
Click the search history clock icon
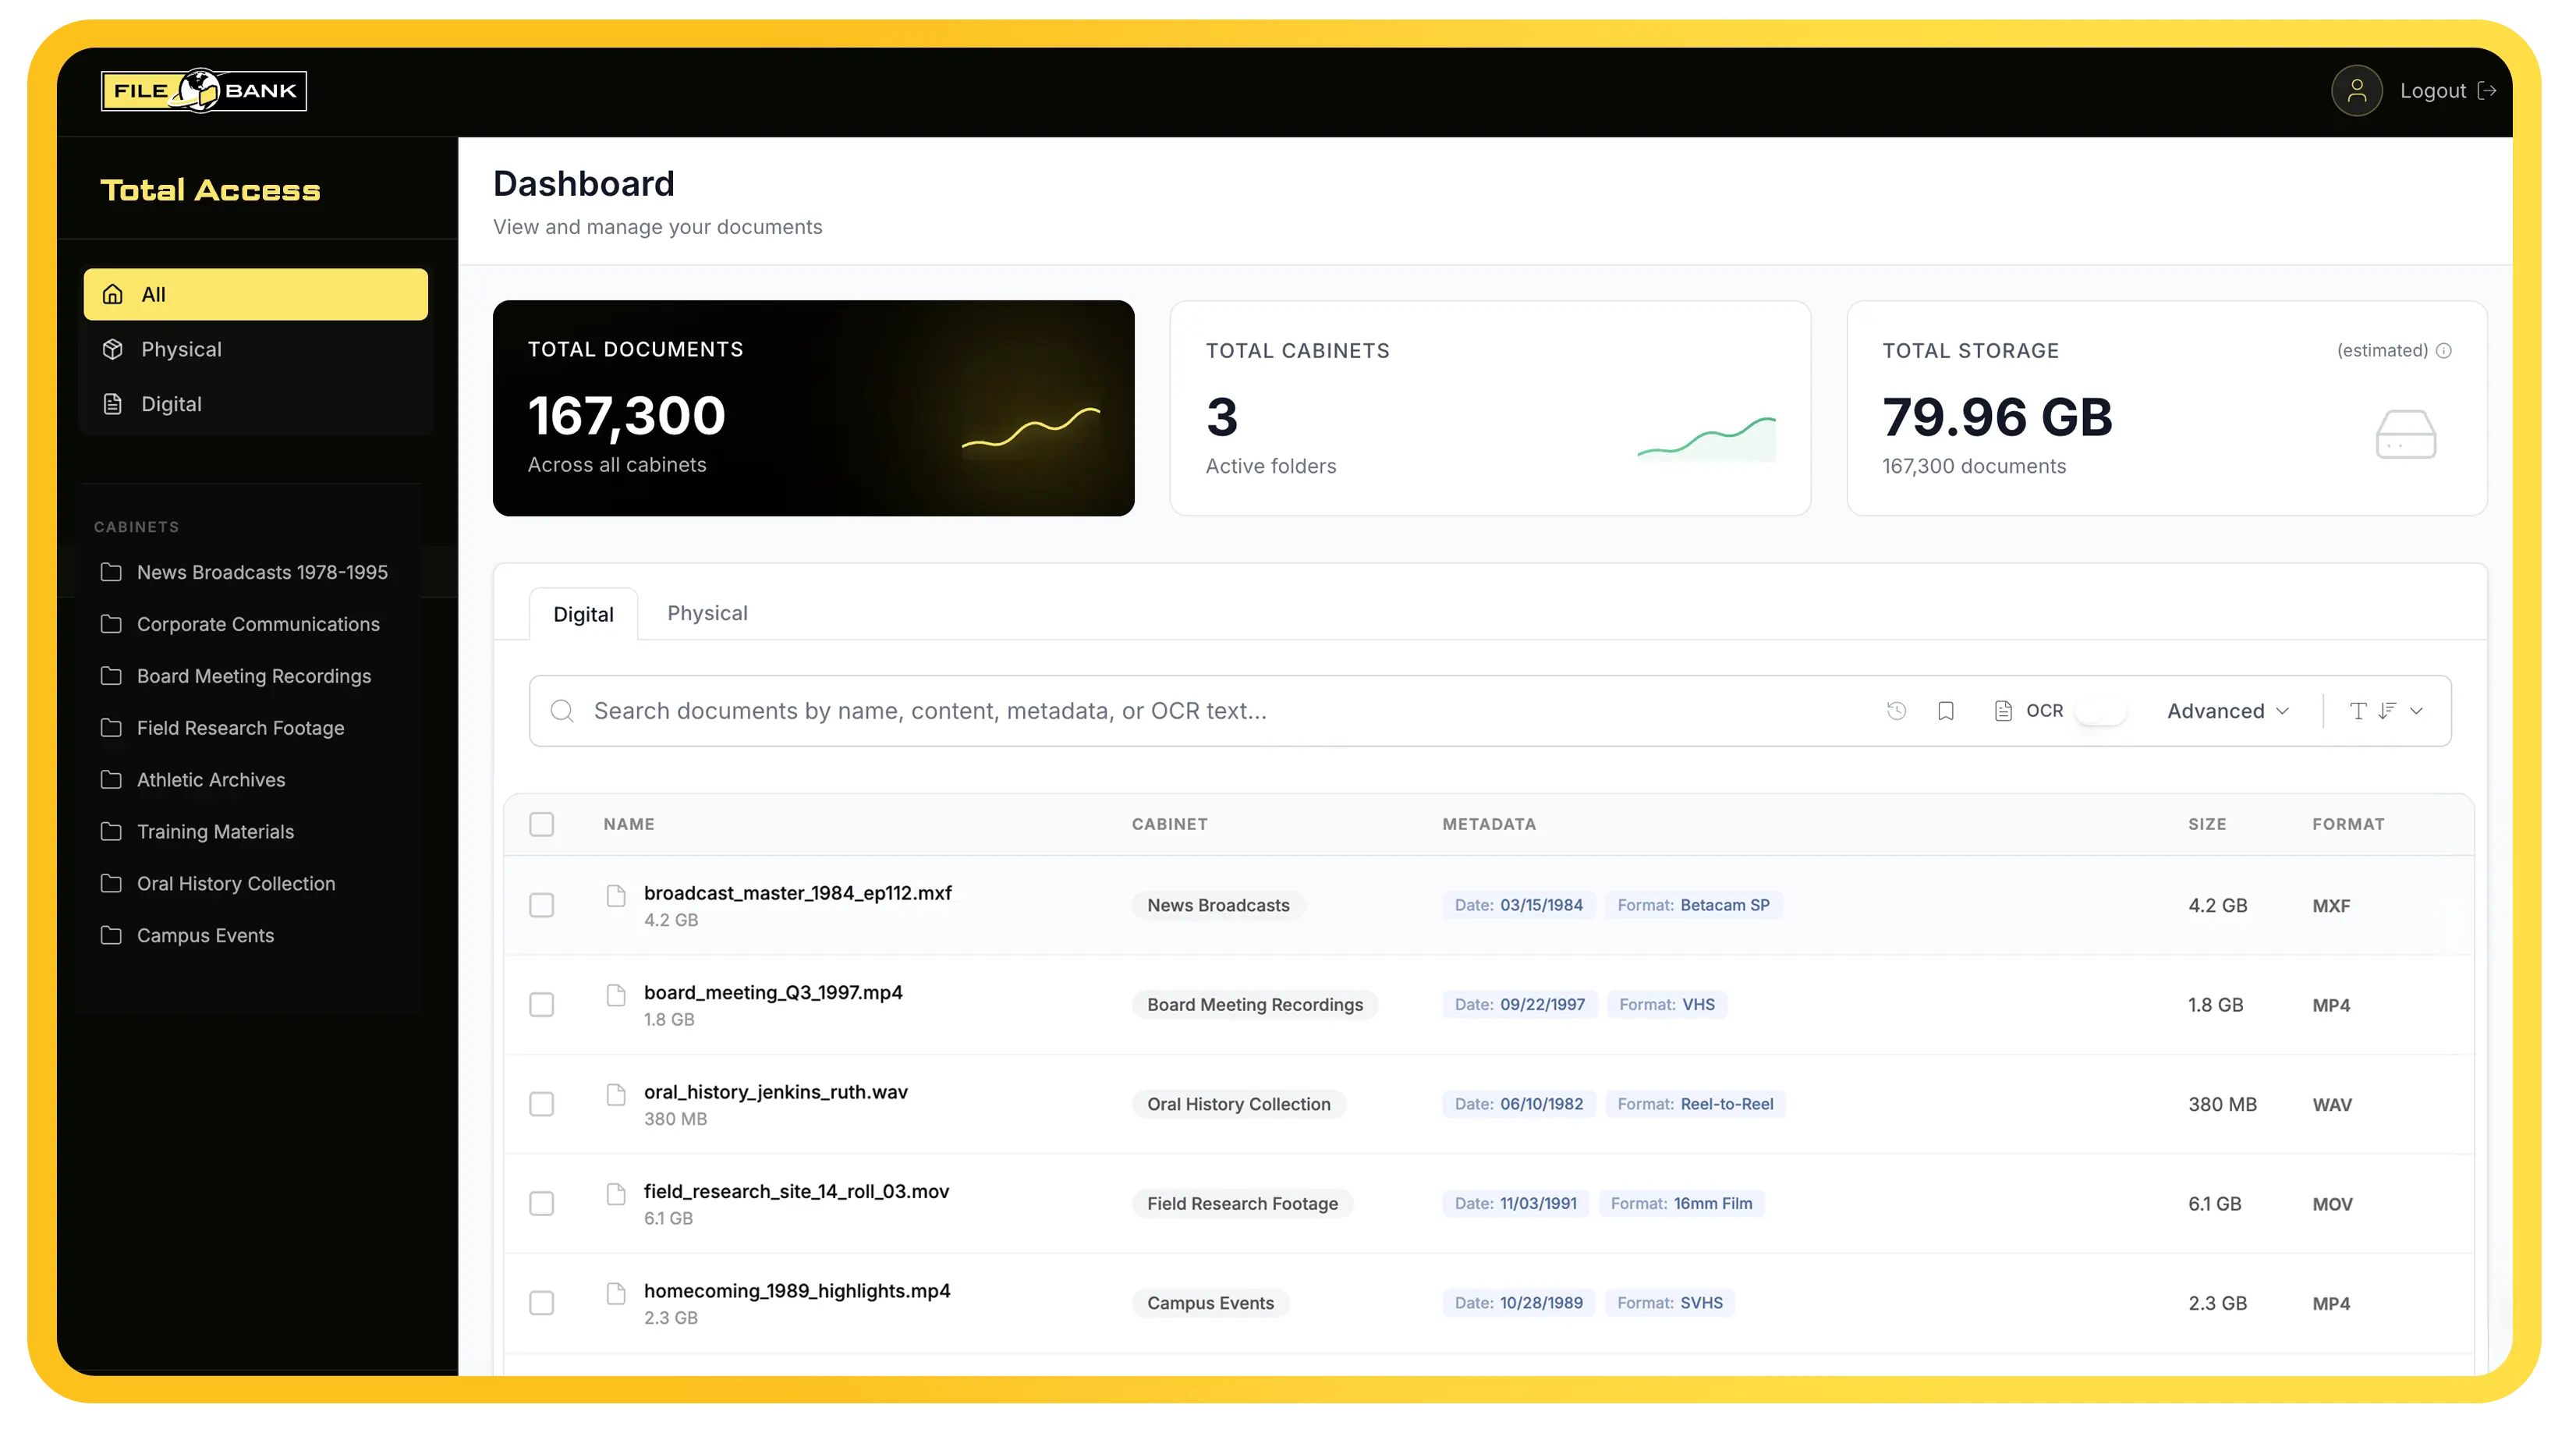pyautogui.click(x=1896, y=711)
